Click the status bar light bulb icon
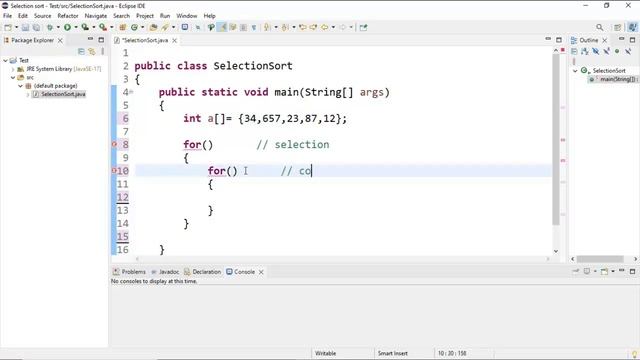Viewport: 640px width, 360px height. [x=634, y=355]
